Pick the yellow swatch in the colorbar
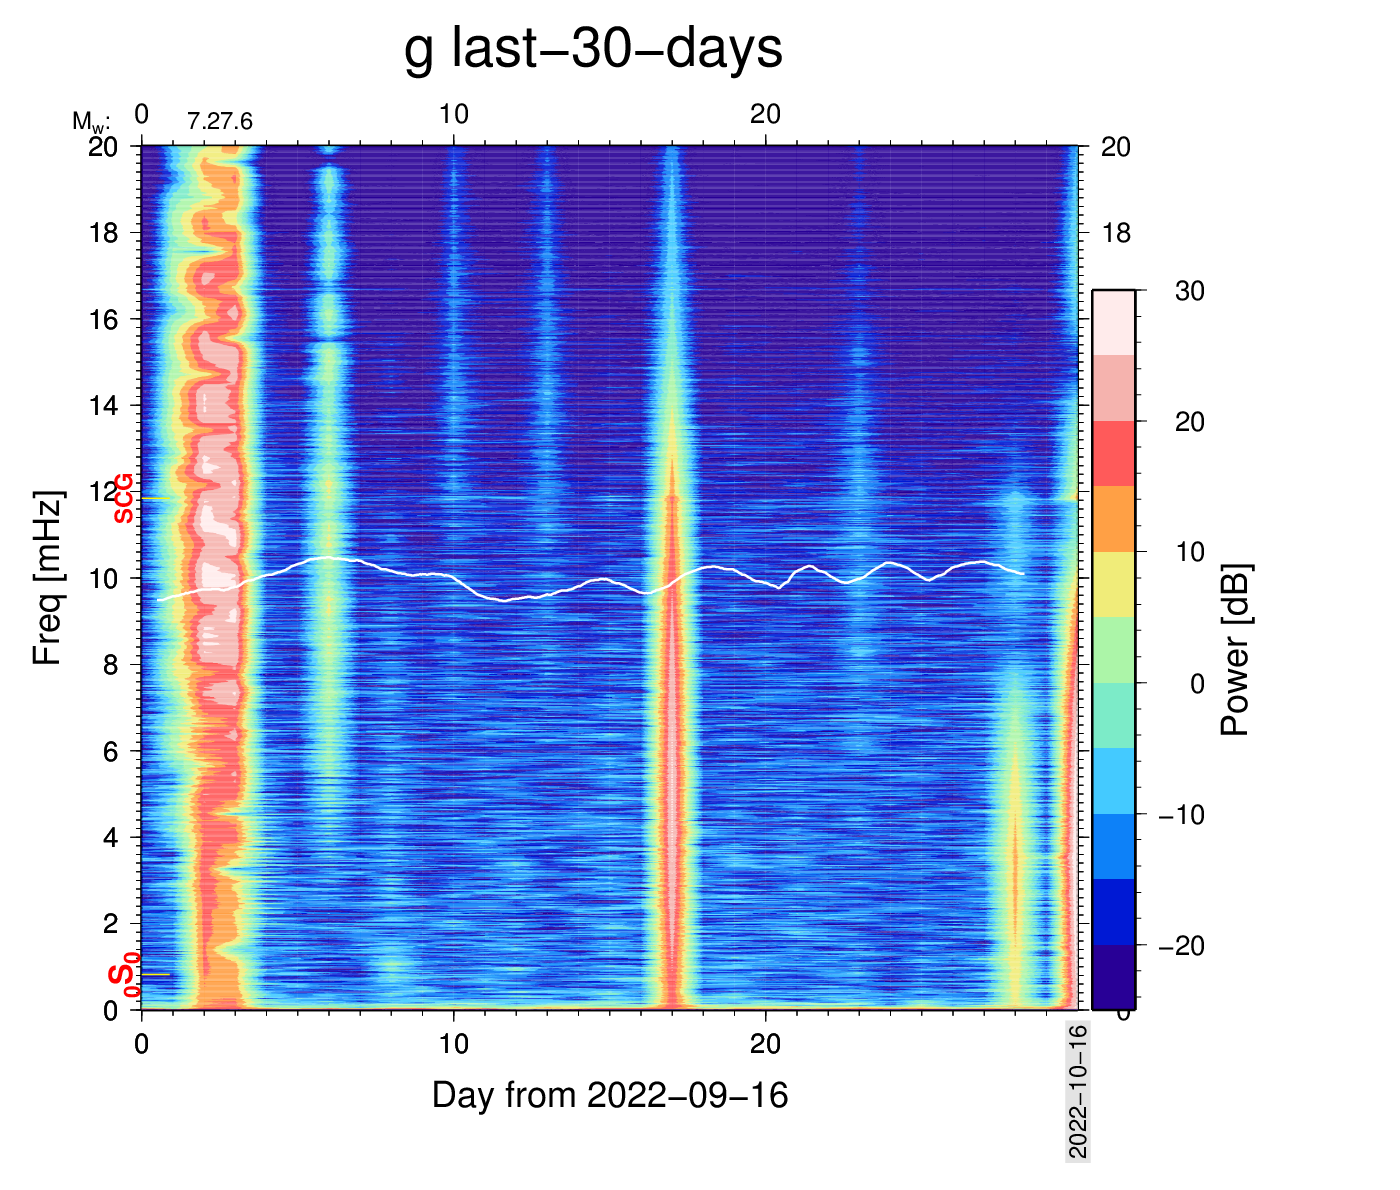The width and height of the screenshot is (1400, 1190). click(x=1113, y=584)
